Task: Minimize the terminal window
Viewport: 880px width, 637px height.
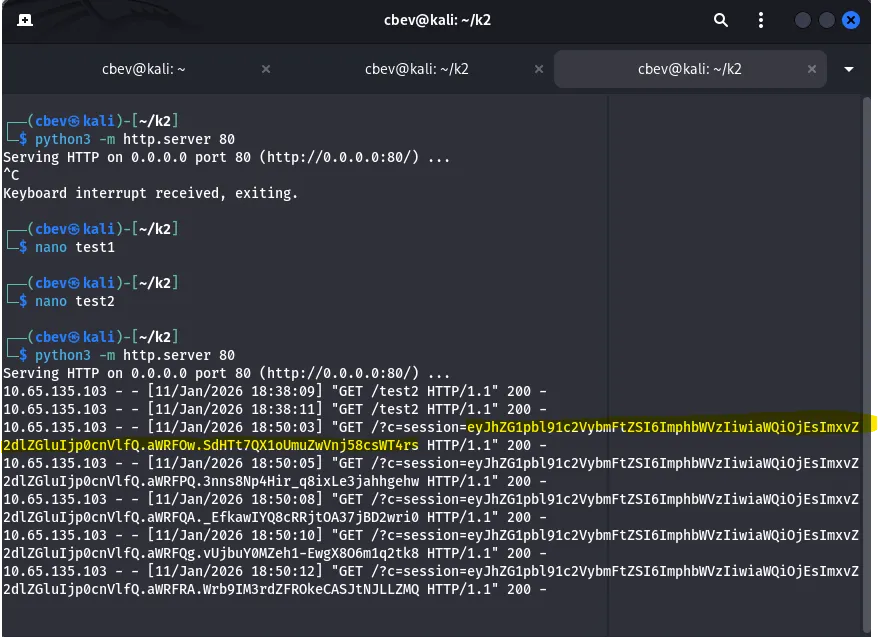Action: pos(803,20)
